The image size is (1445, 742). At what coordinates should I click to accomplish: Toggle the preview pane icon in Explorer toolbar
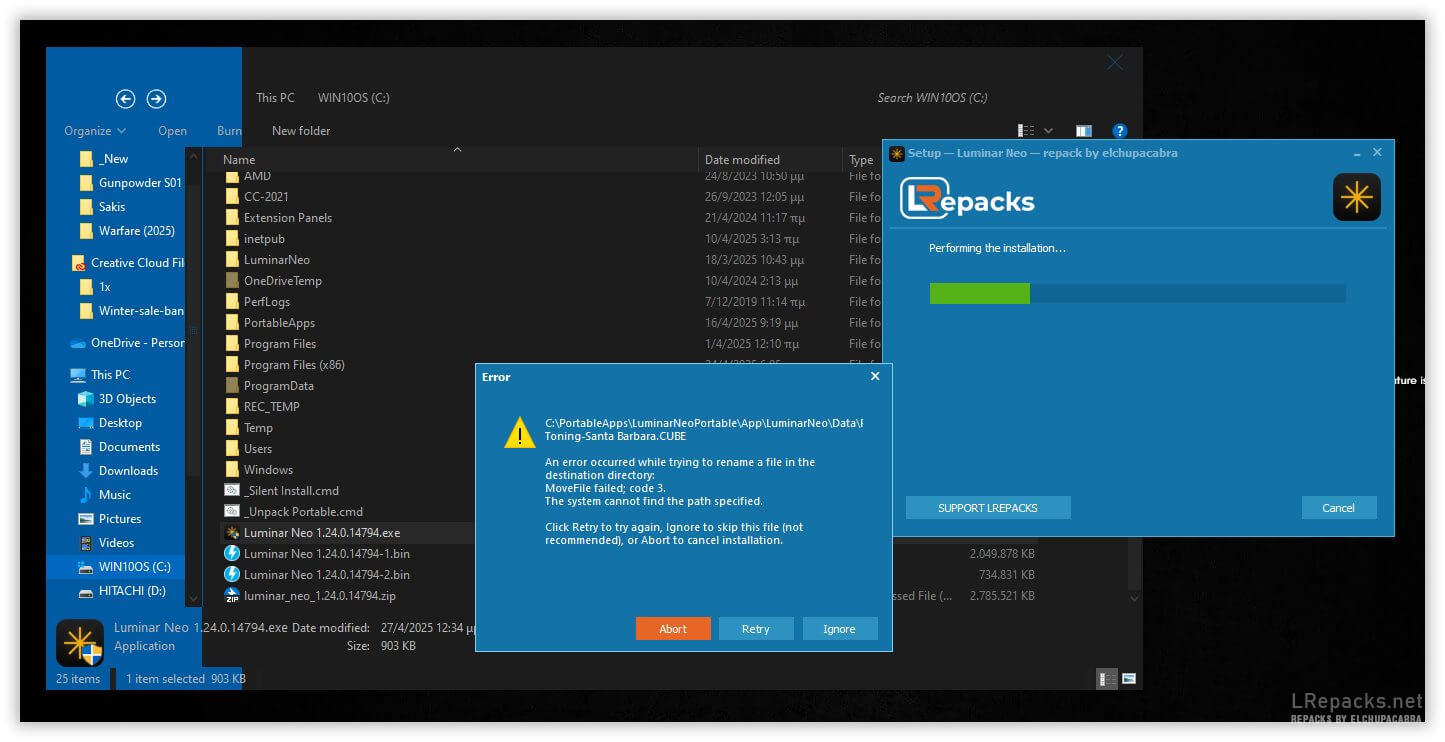pyautogui.click(x=1083, y=130)
